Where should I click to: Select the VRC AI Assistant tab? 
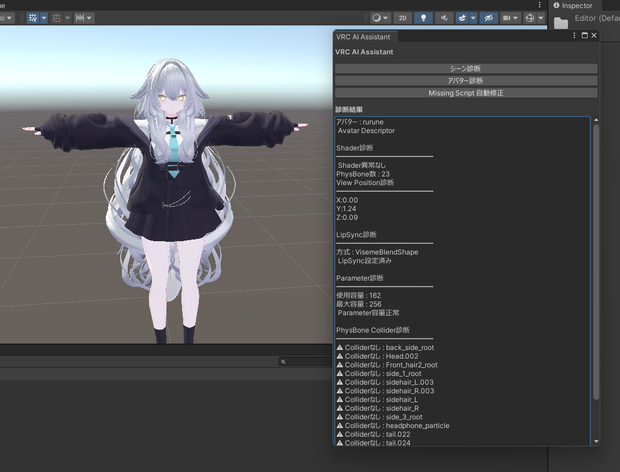pyautogui.click(x=363, y=37)
